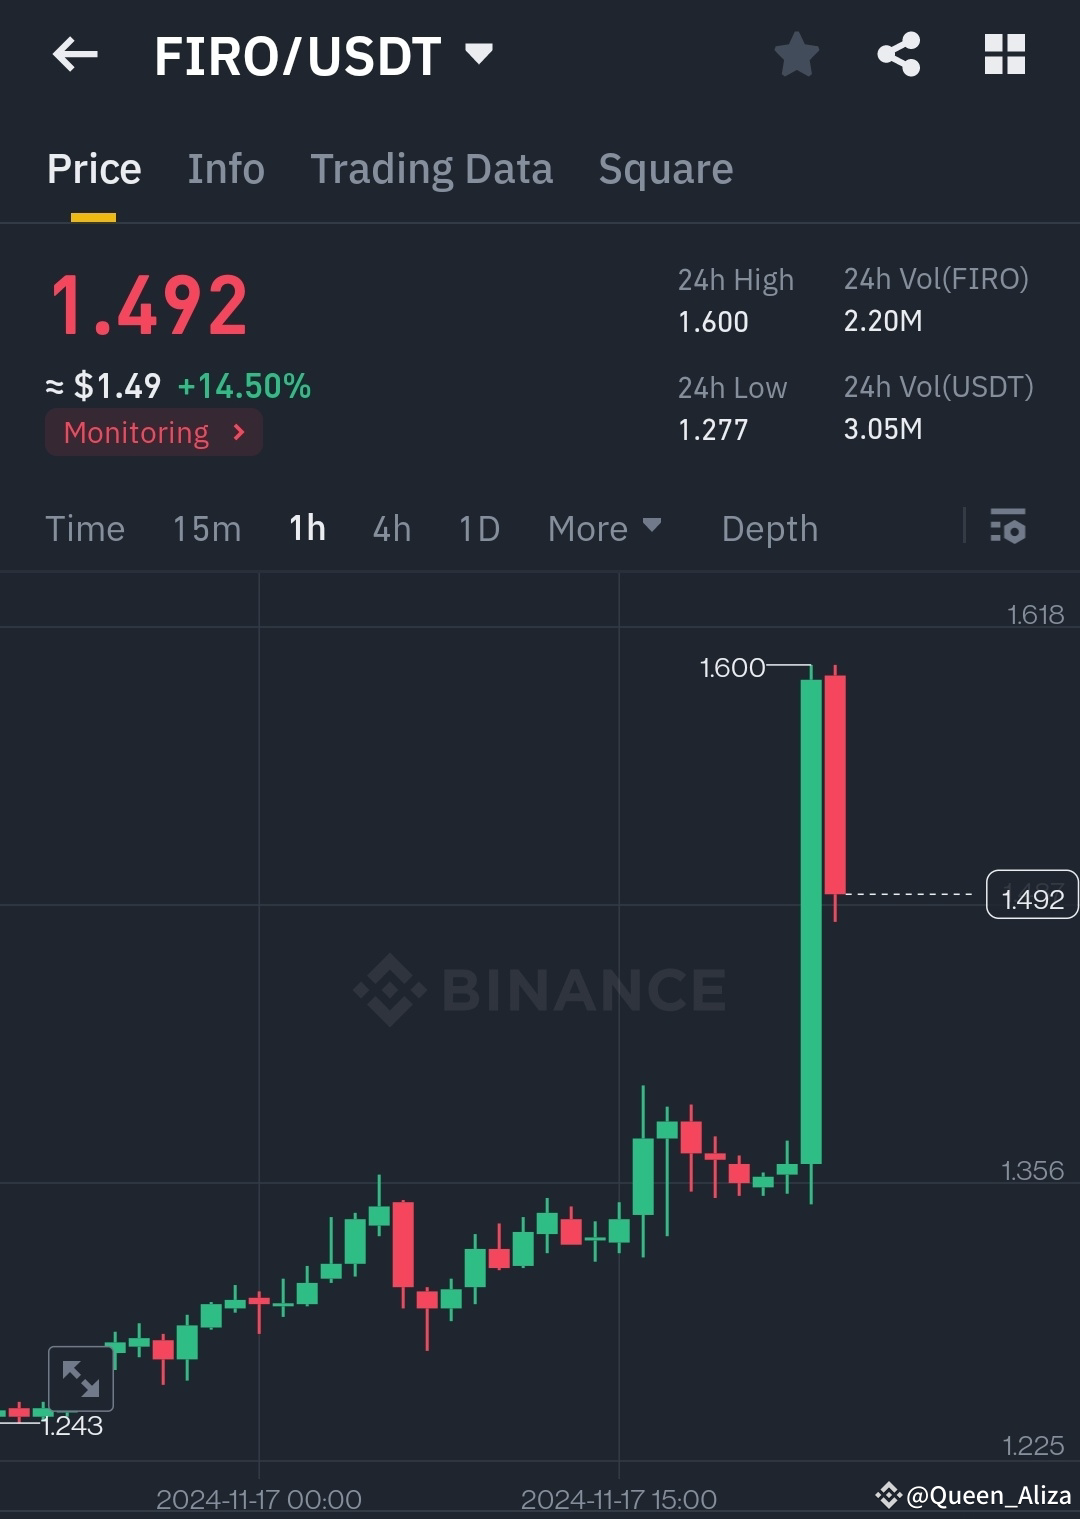Expand the chart to fullscreen
This screenshot has height=1519, width=1080.
point(81,1379)
